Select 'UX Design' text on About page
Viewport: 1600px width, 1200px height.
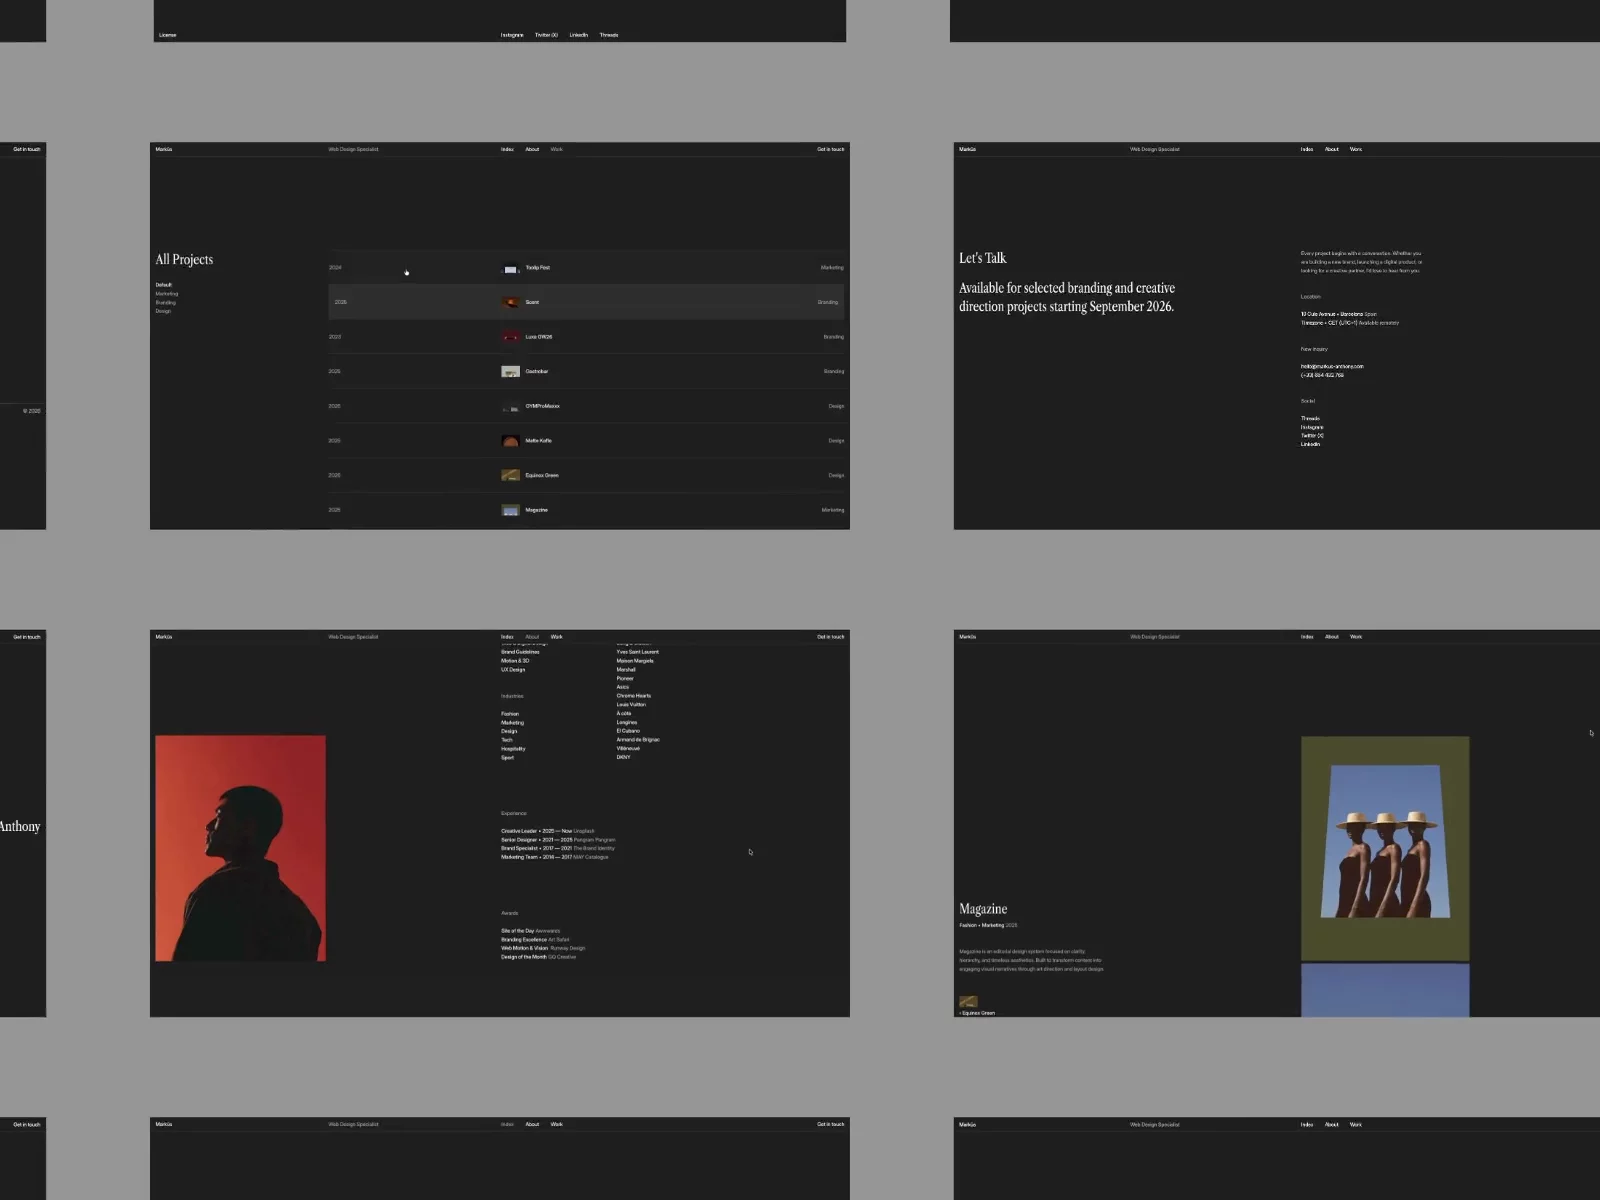[x=513, y=670]
